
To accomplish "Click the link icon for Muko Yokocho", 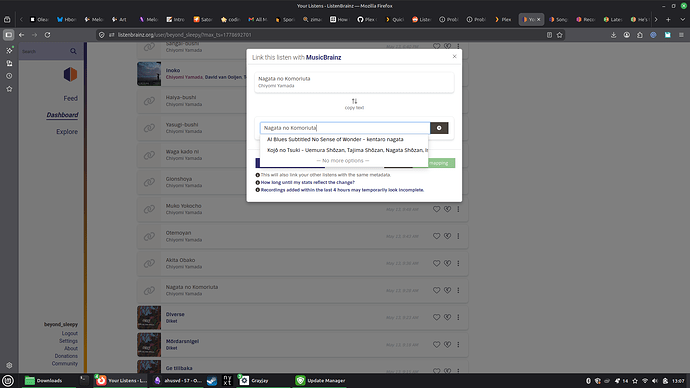I will 149,209.
